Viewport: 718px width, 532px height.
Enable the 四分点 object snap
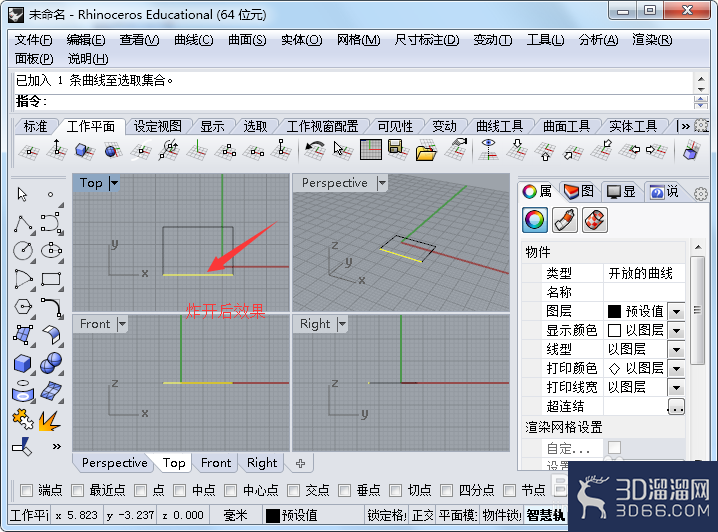click(x=446, y=490)
